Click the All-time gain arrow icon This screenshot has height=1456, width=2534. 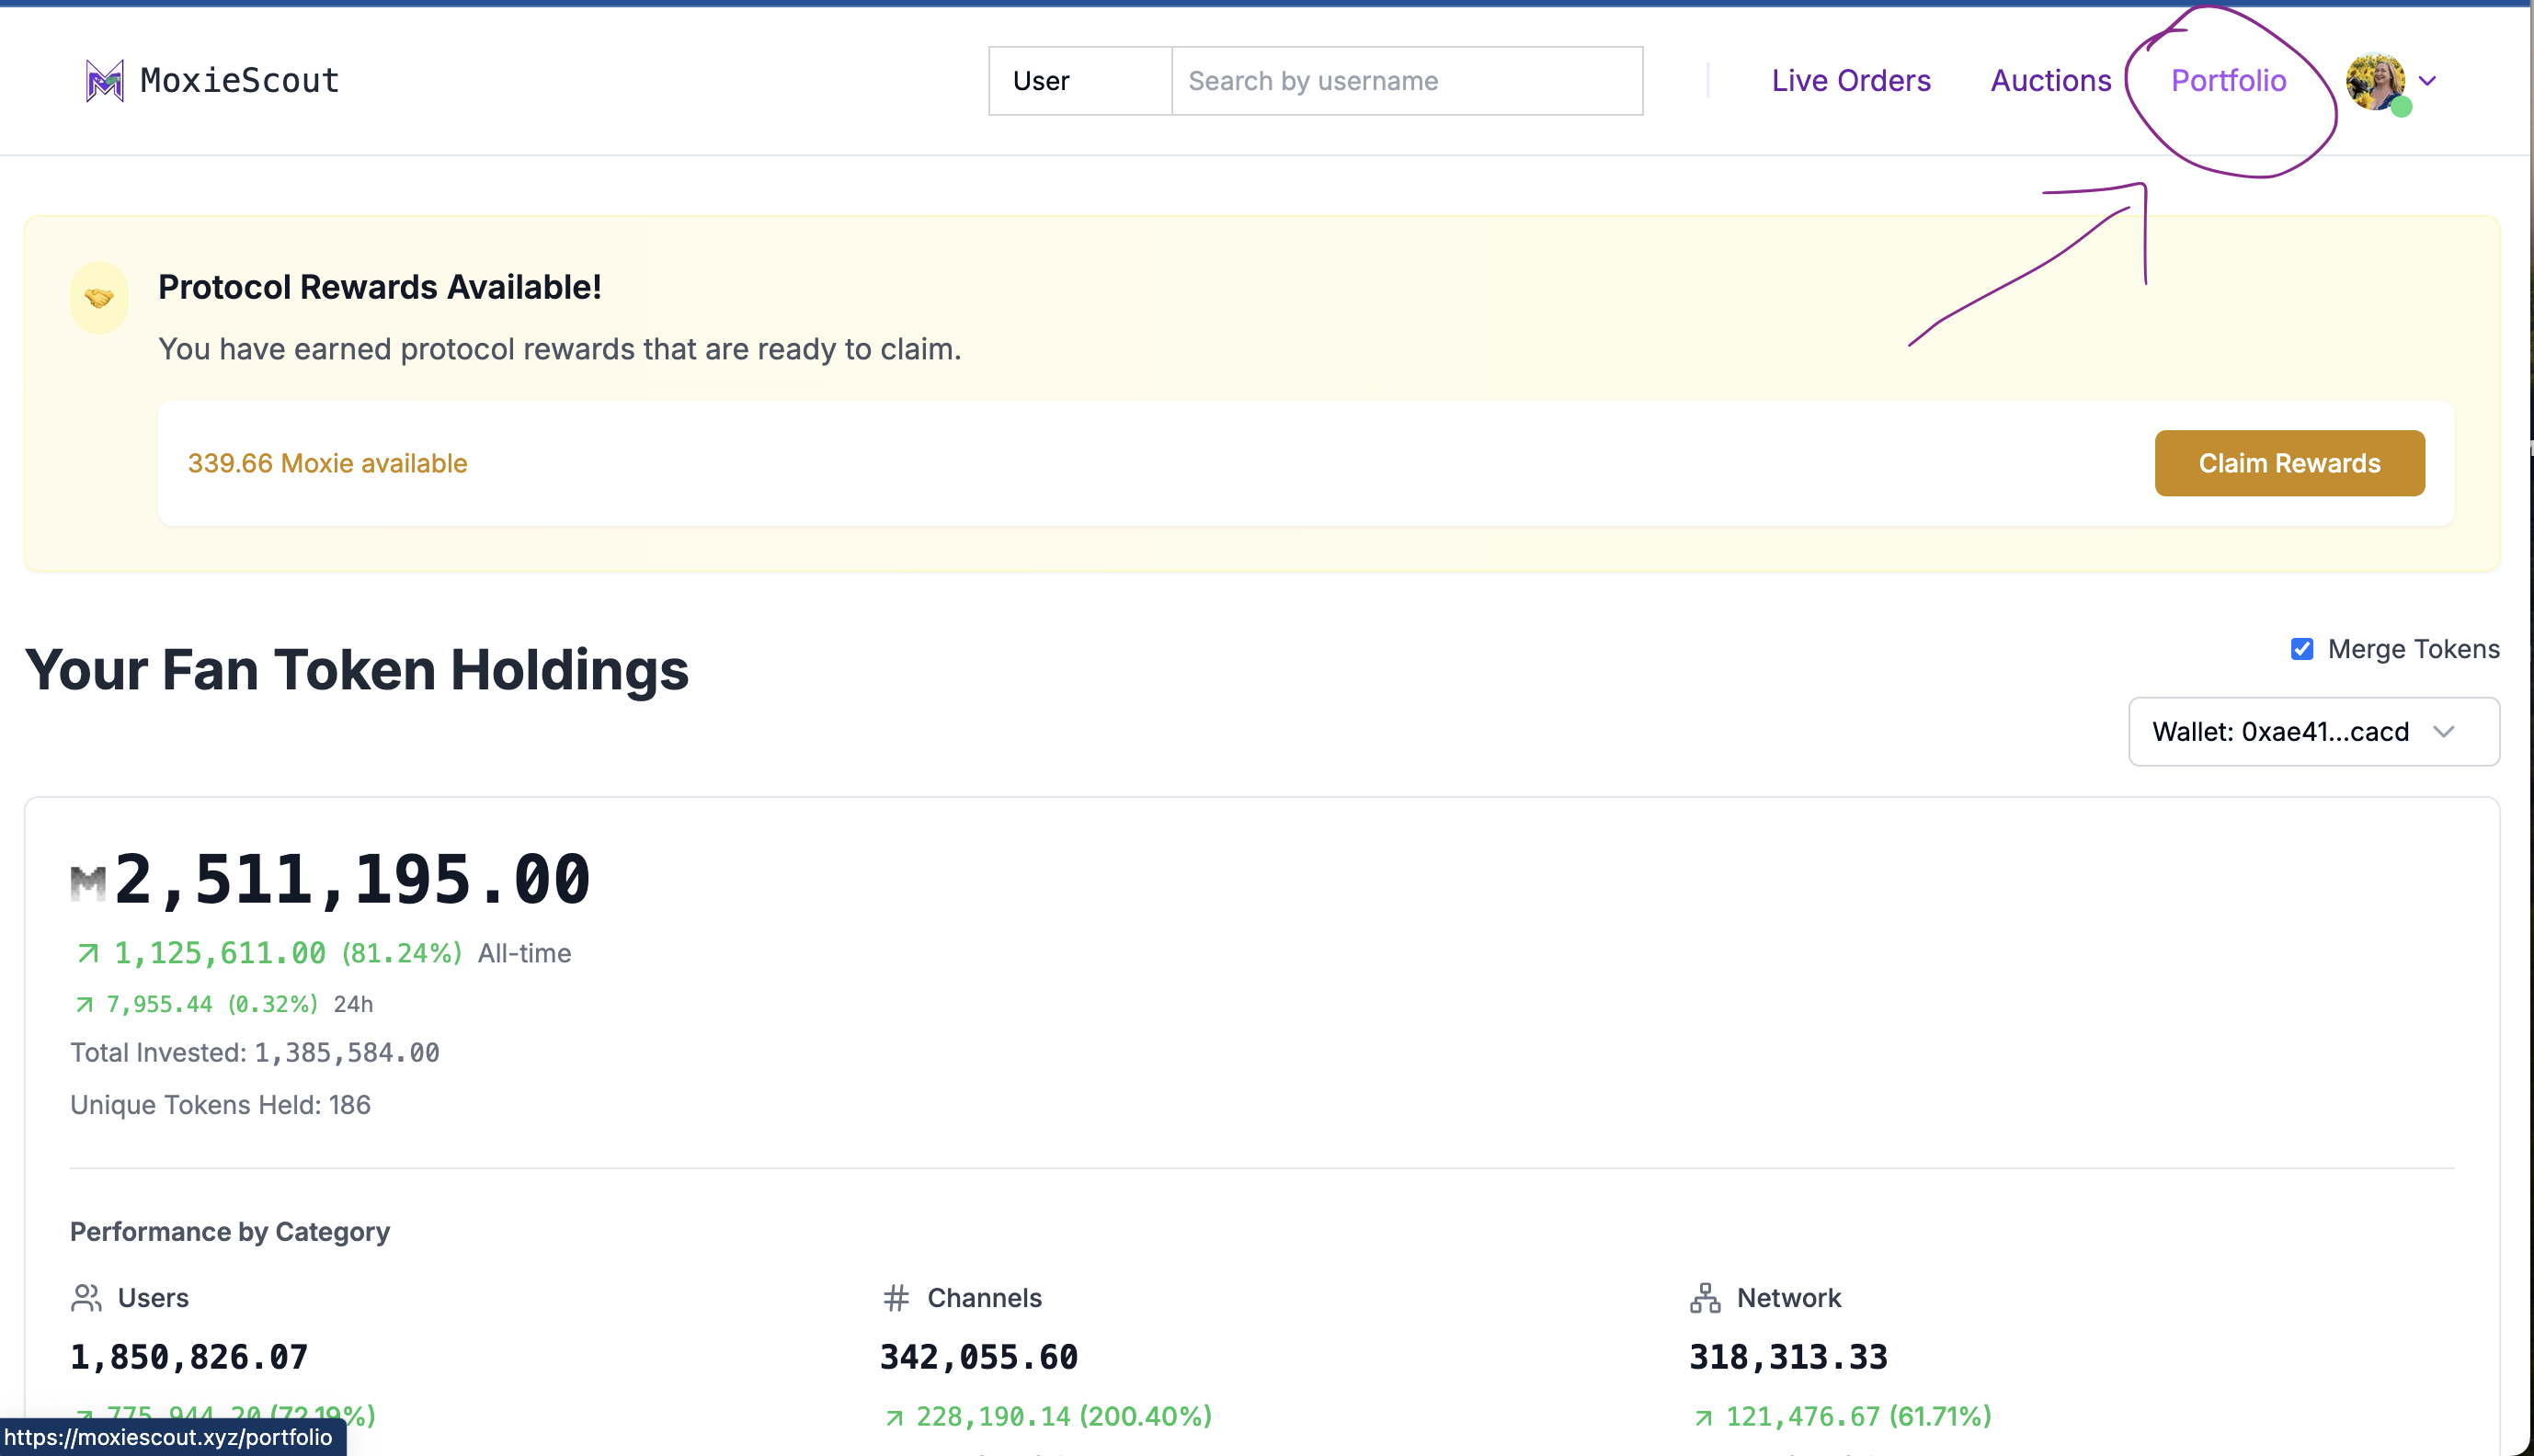pos(88,953)
